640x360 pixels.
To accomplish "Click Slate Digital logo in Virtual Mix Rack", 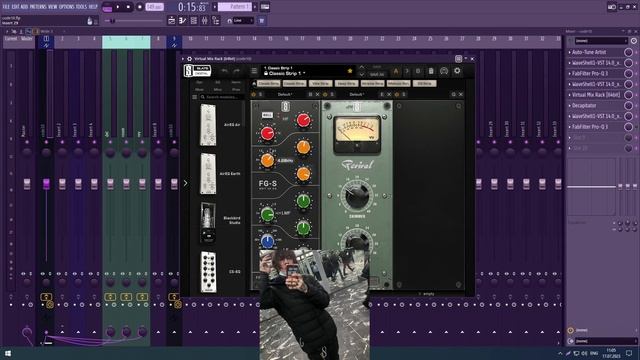I will pyautogui.click(x=197, y=71).
